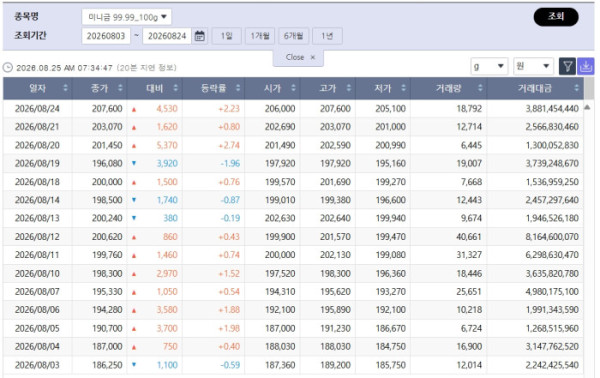
Task: Sort by 등락률 column arrows
Action: 238,88
